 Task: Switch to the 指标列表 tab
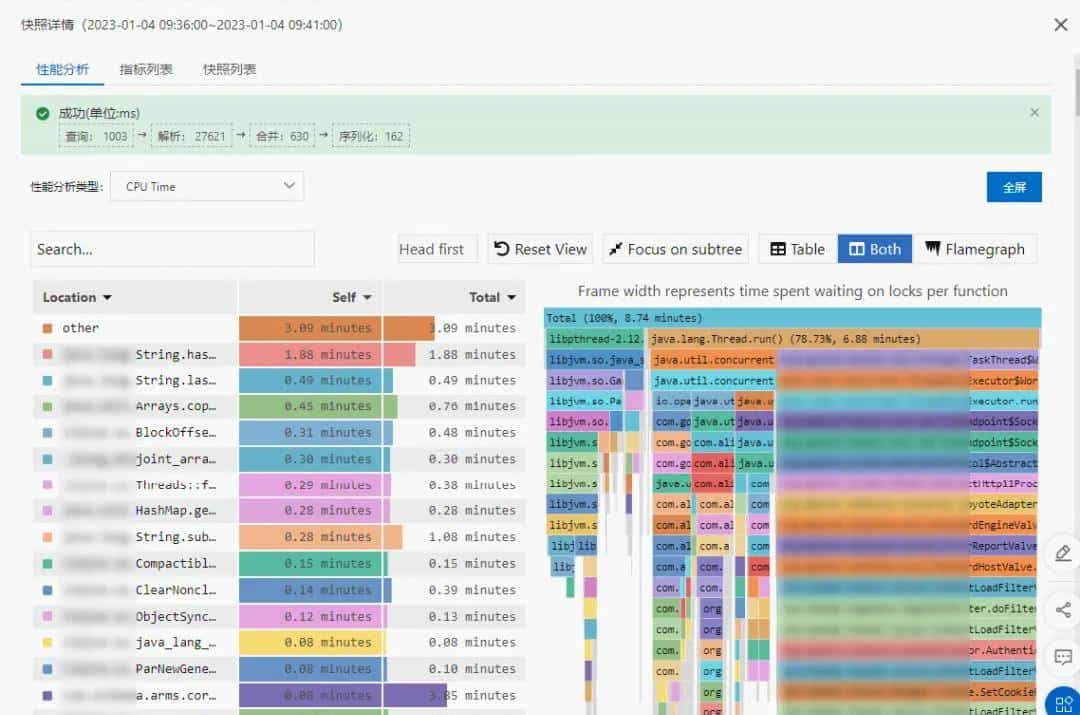click(145, 71)
